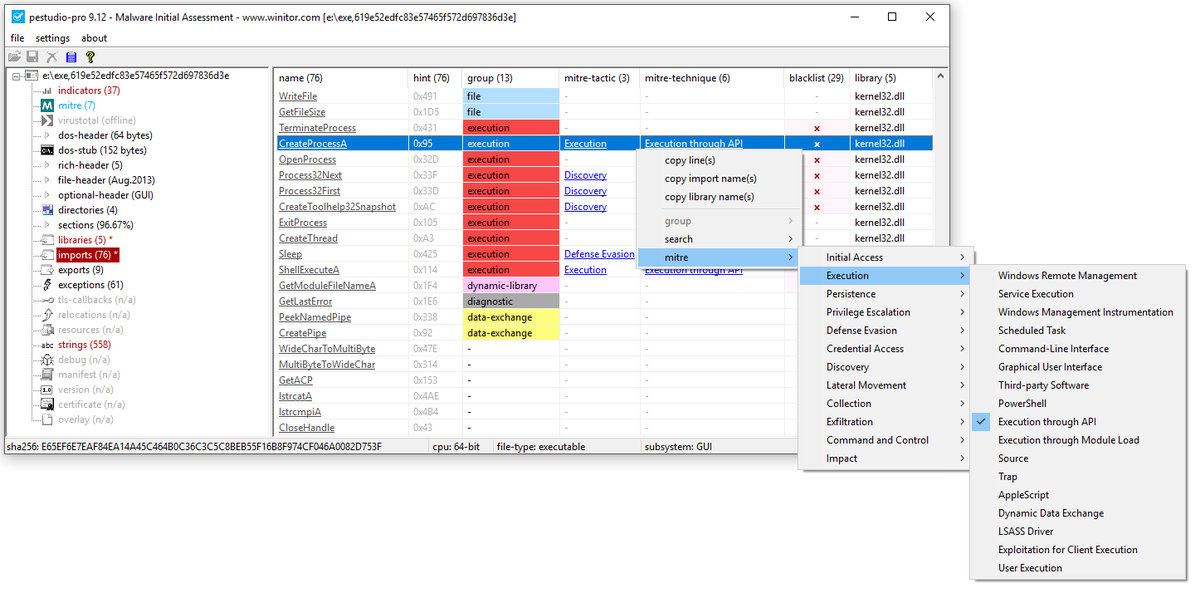Screen dimensions: 1200x598
Task: Select the directories (4) tree icon
Action: pos(47,211)
